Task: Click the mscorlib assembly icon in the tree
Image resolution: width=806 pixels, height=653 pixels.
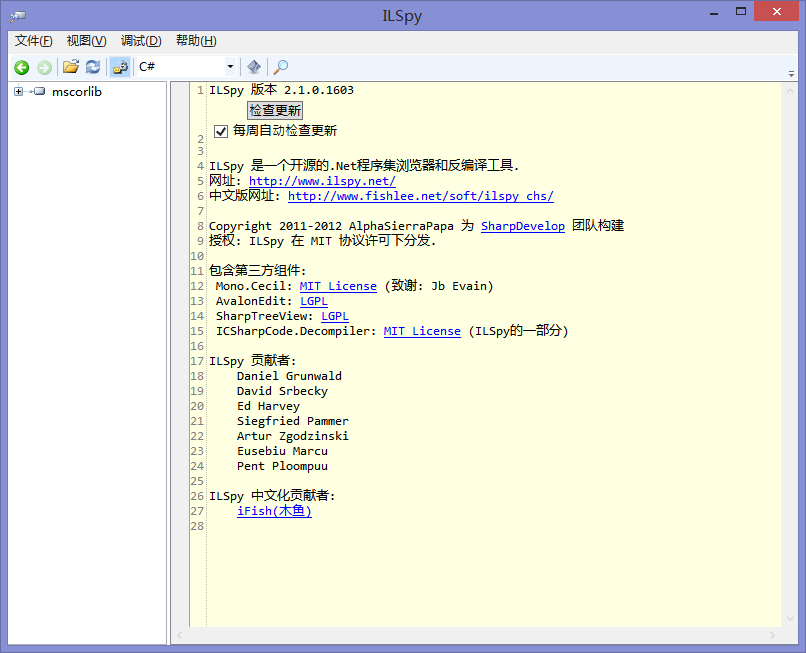Action: [x=39, y=92]
